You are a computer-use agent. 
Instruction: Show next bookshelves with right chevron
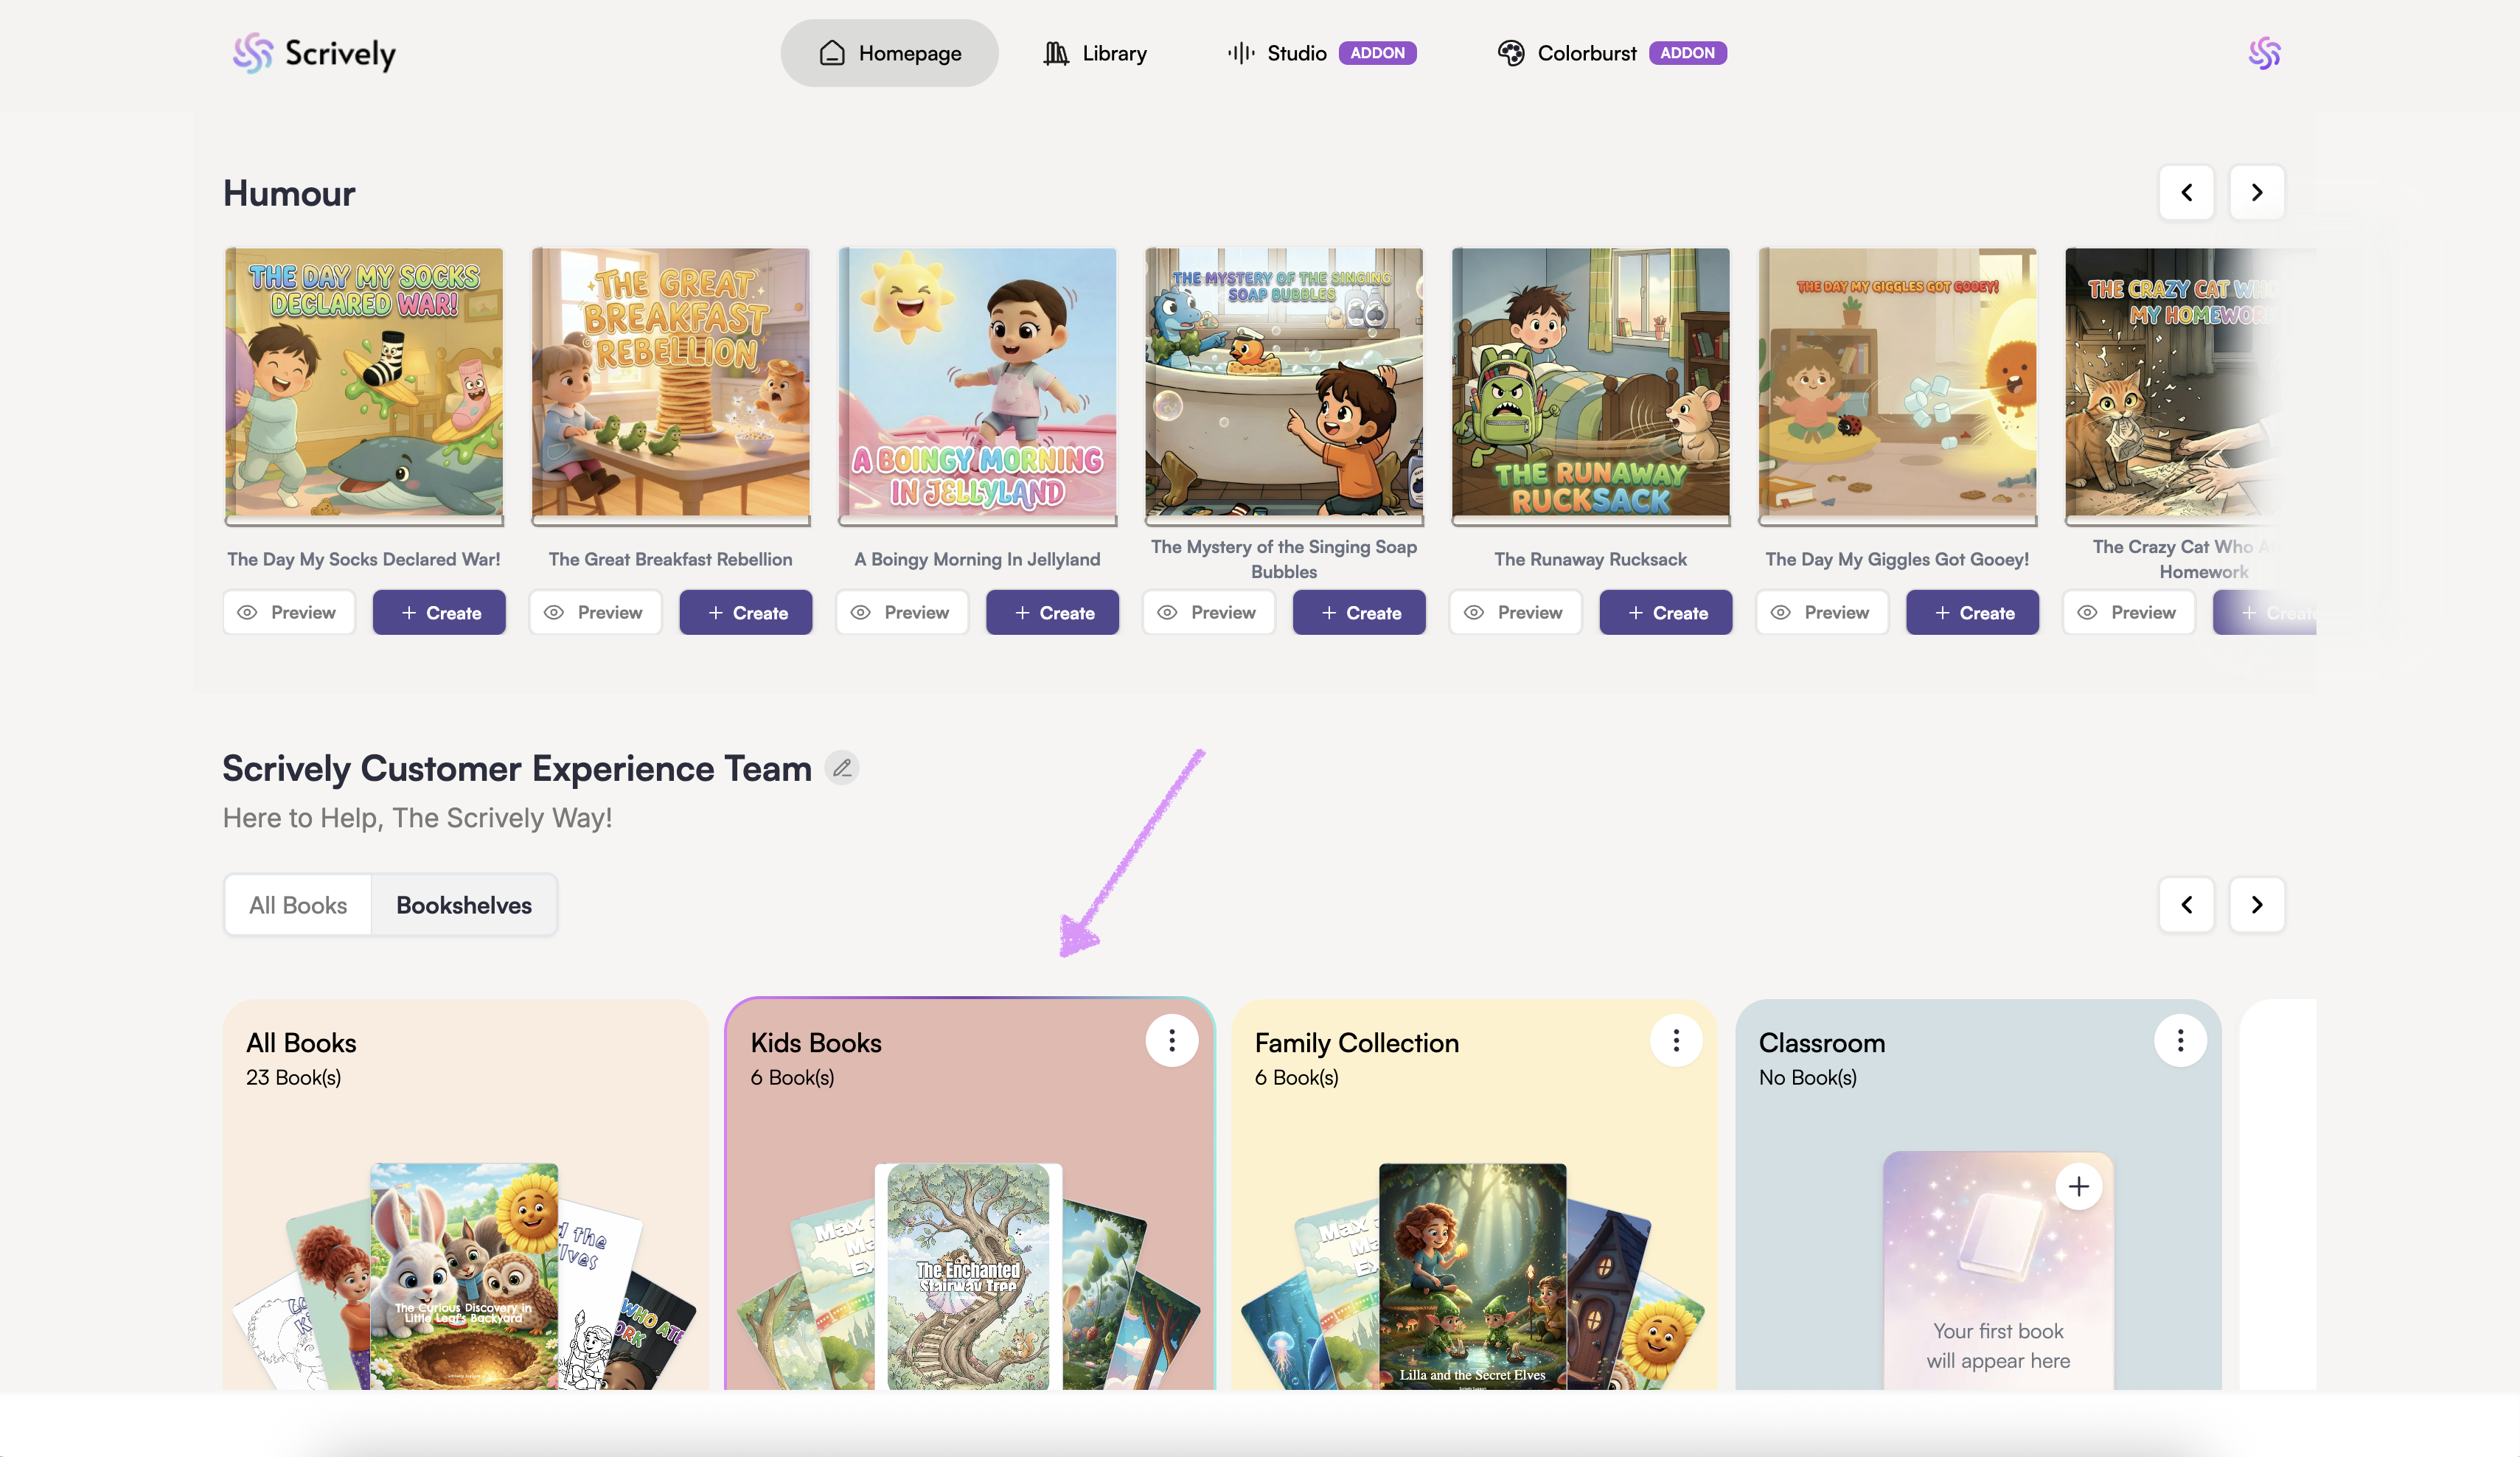point(2256,904)
